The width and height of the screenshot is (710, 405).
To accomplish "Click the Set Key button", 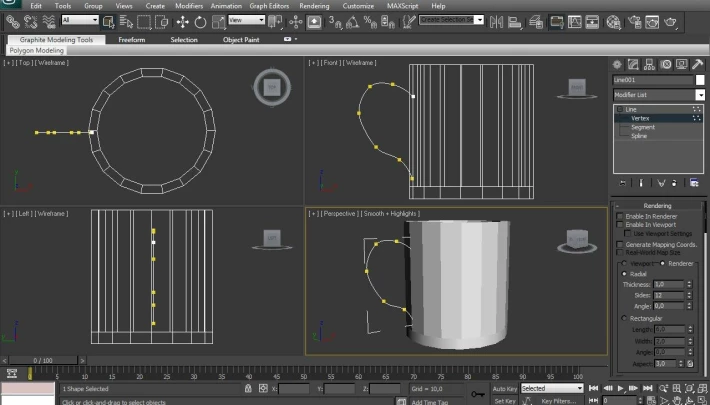I will point(504,400).
